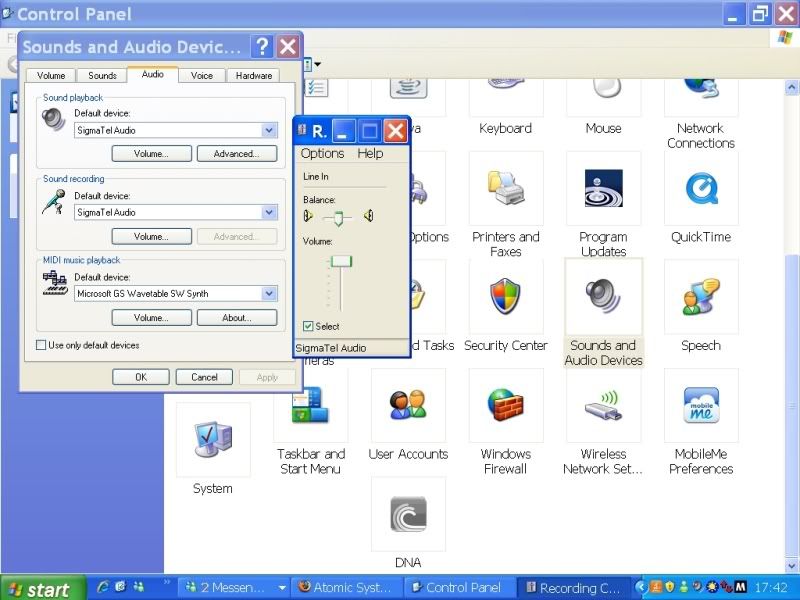The width and height of the screenshot is (800, 600).
Task: Open DNA control panel item
Action: [x=408, y=515]
